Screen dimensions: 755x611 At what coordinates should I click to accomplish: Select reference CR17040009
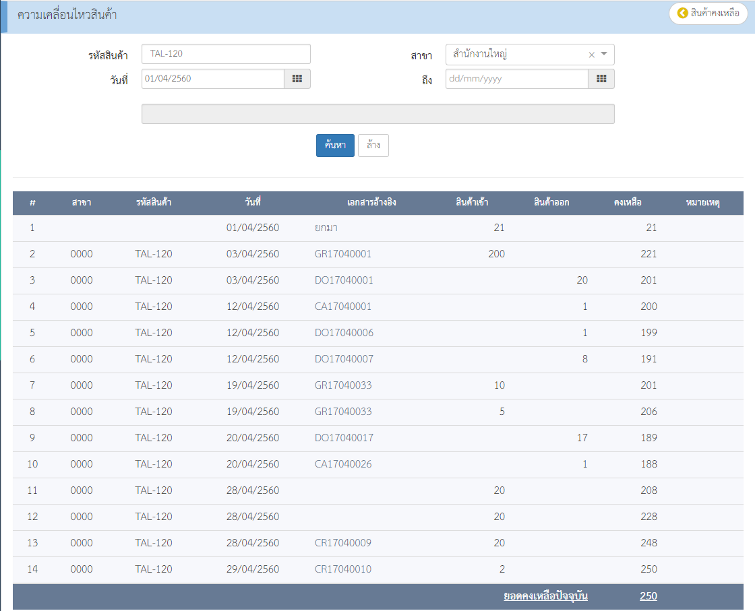coord(343,543)
